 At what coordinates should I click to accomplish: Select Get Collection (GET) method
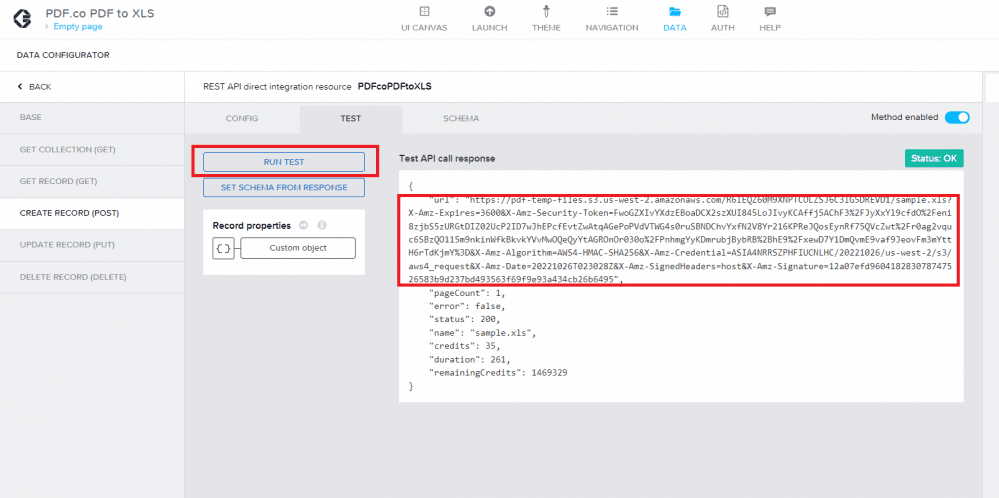click(x=68, y=150)
